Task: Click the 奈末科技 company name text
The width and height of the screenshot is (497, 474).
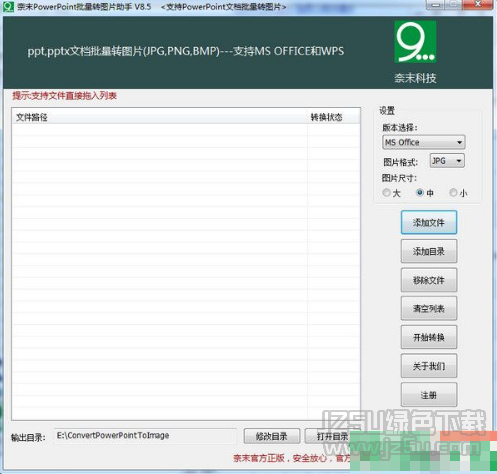Action: tap(415, 78)
